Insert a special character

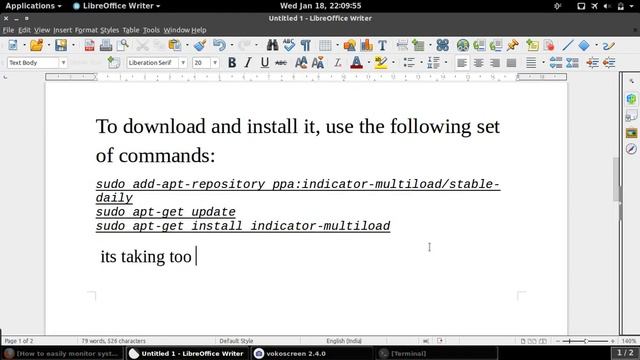(443, 45)
